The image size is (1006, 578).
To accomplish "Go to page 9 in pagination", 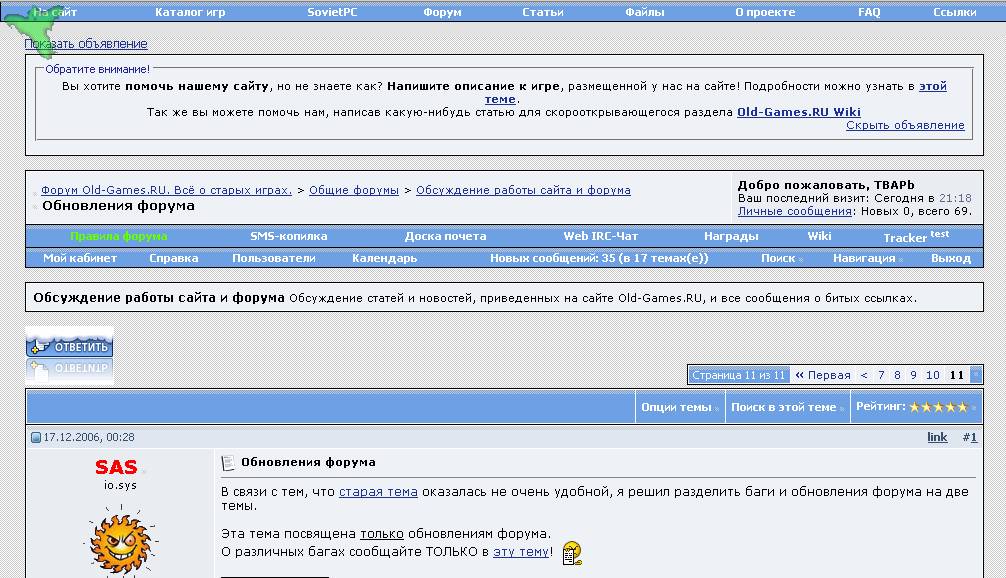I will click(913, 375).
